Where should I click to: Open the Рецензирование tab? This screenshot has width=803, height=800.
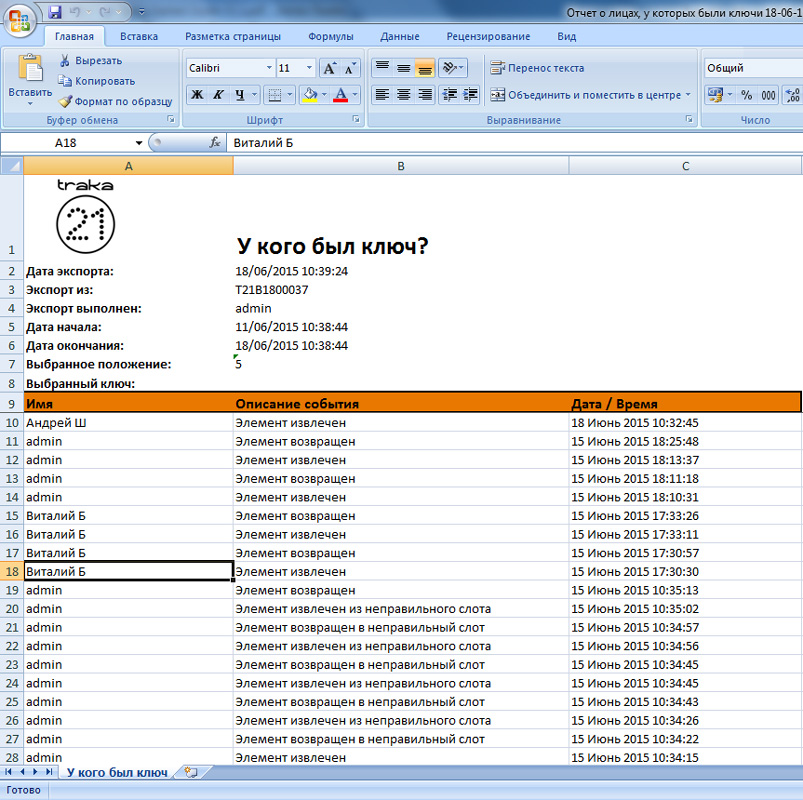coord(489,36)
